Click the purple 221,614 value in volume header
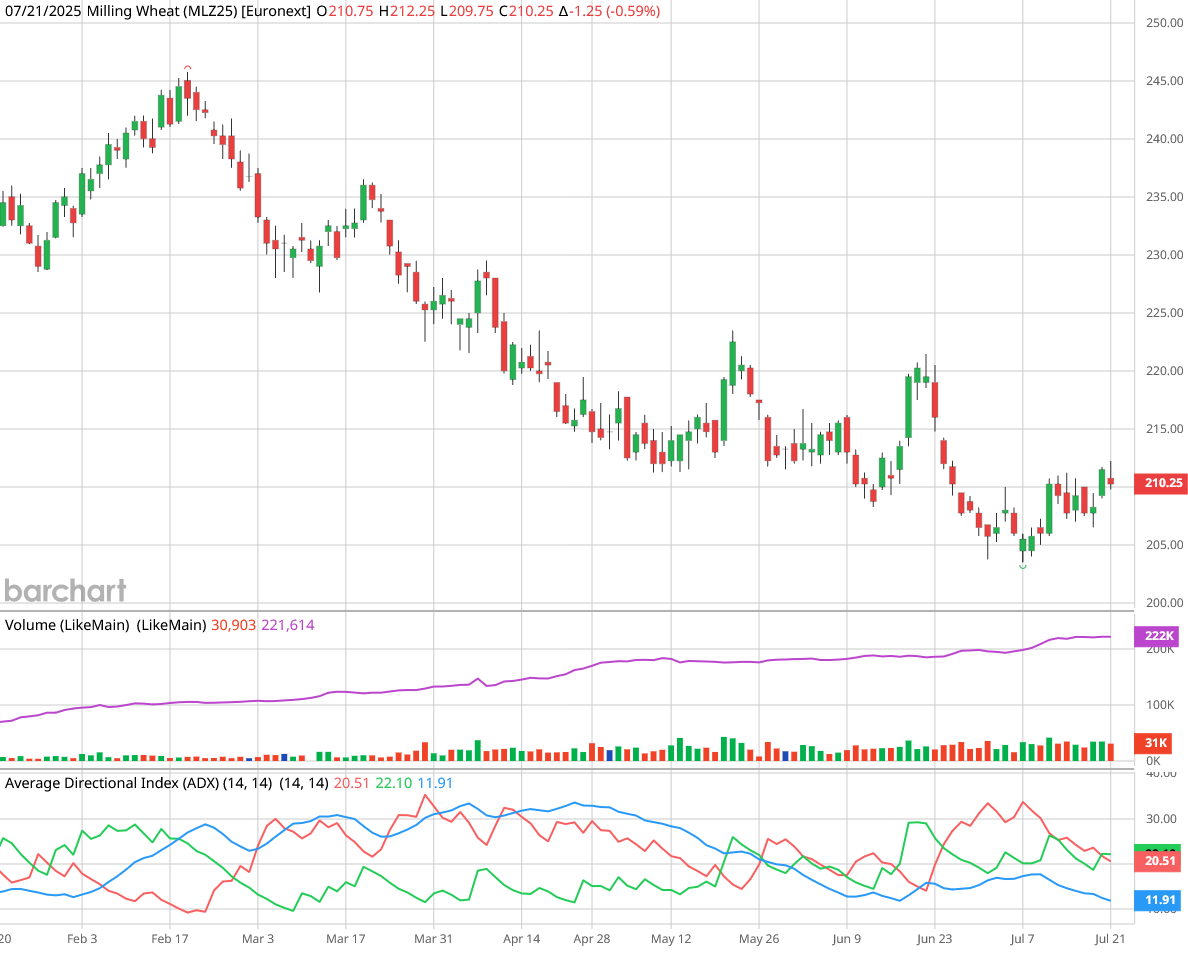Viewport: 1188px width, 953px height. (288, 625)
